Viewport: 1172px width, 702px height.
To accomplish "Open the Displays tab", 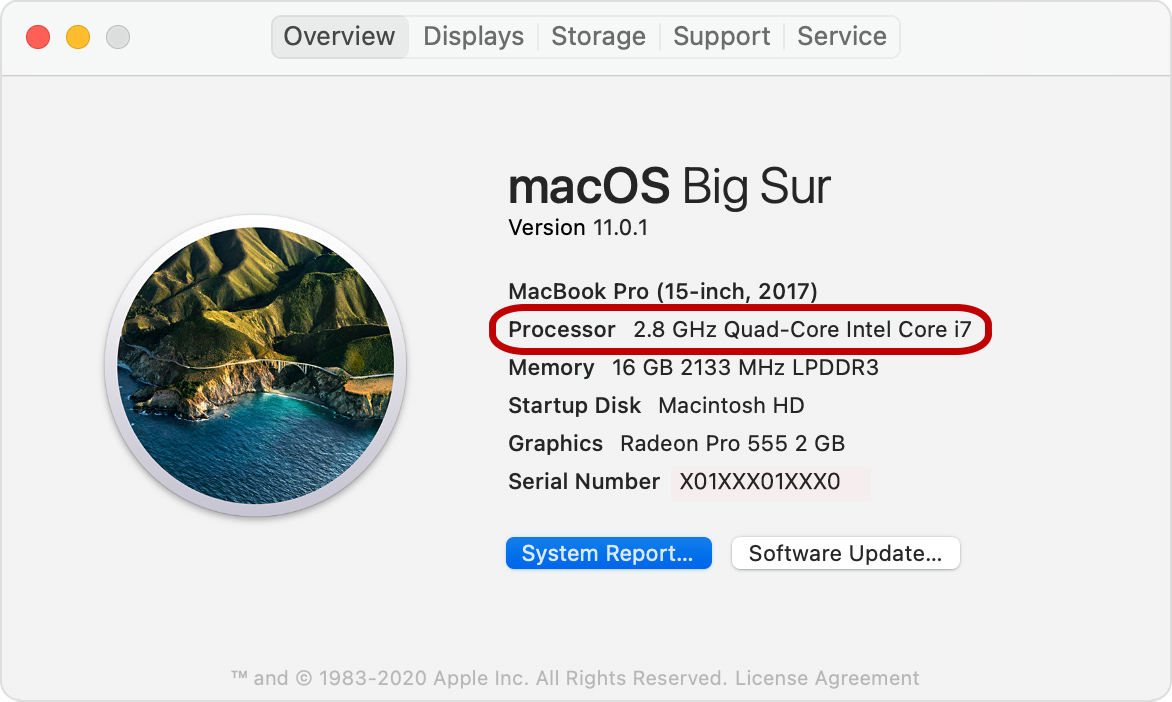I will point(474,37).
